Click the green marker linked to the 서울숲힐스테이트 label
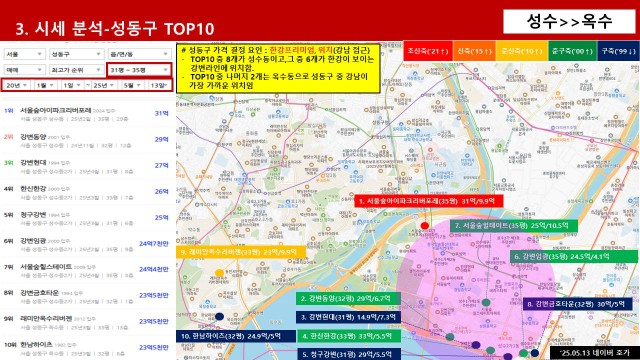Image resolution: width=640 pixels, height=360 pixels. 486,302
